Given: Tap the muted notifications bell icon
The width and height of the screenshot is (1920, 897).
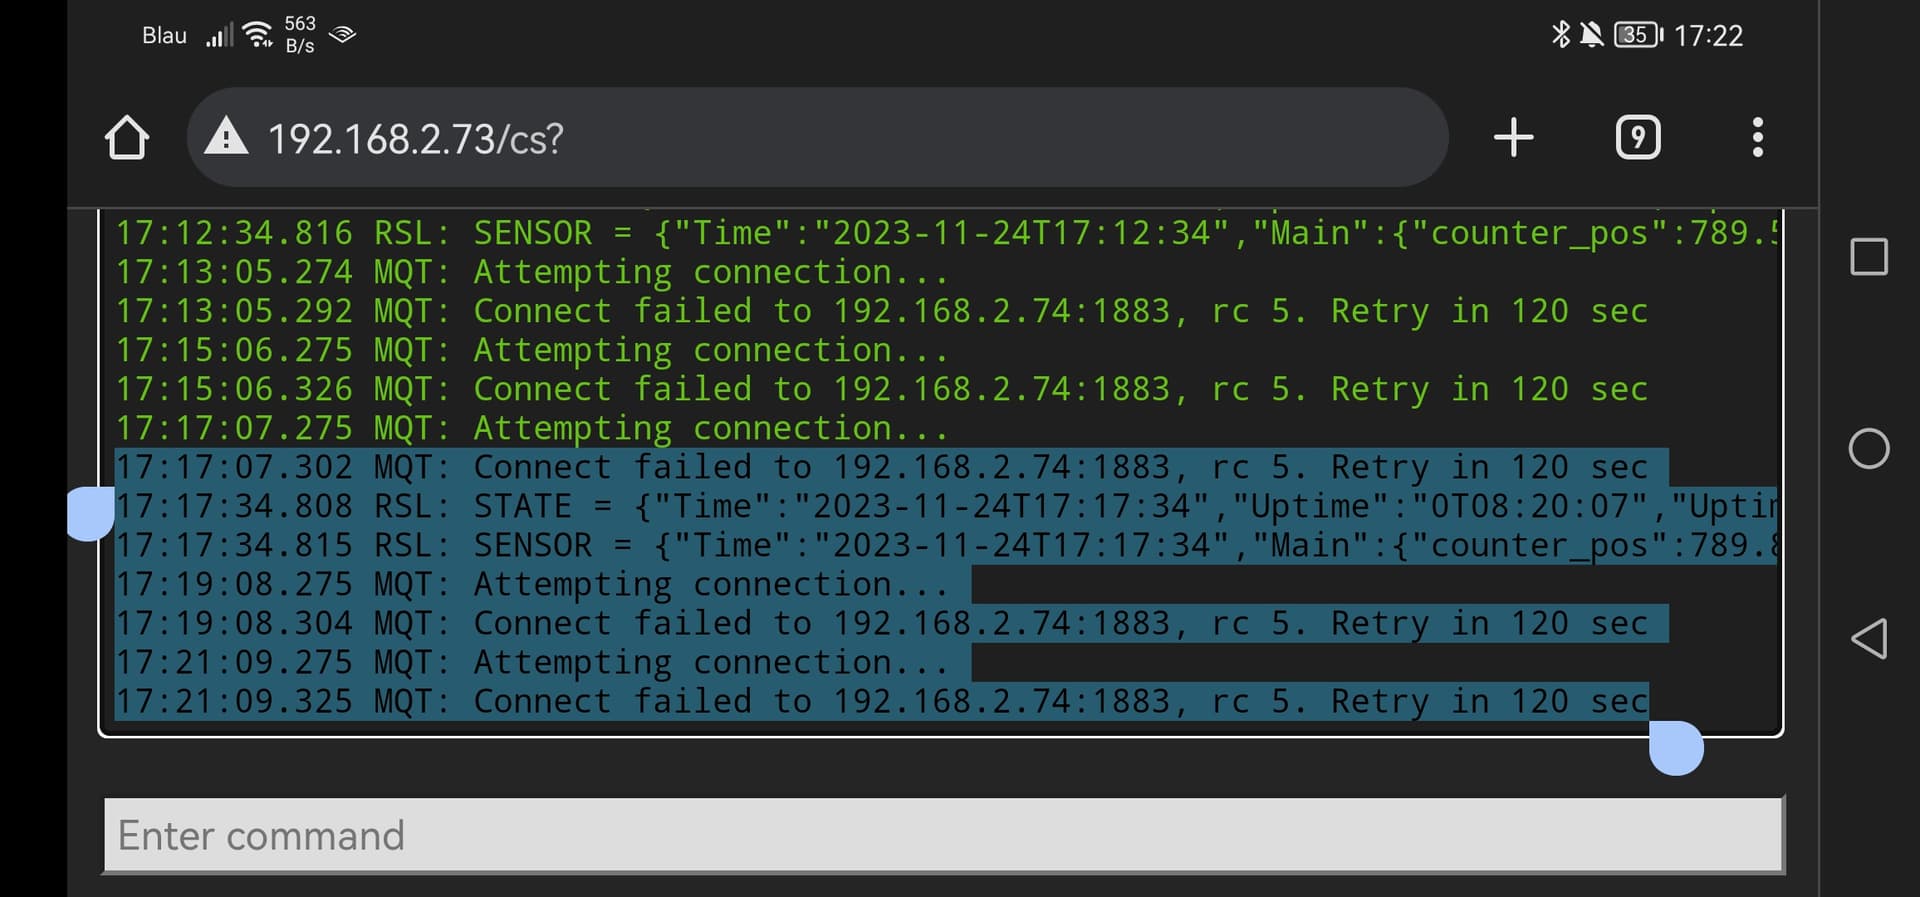Looking at the screenshot, I should [x=1591, y=35].
